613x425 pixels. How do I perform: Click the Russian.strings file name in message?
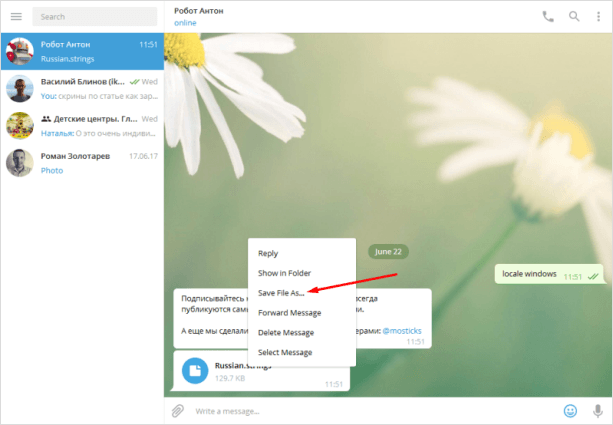coord(242,366)
